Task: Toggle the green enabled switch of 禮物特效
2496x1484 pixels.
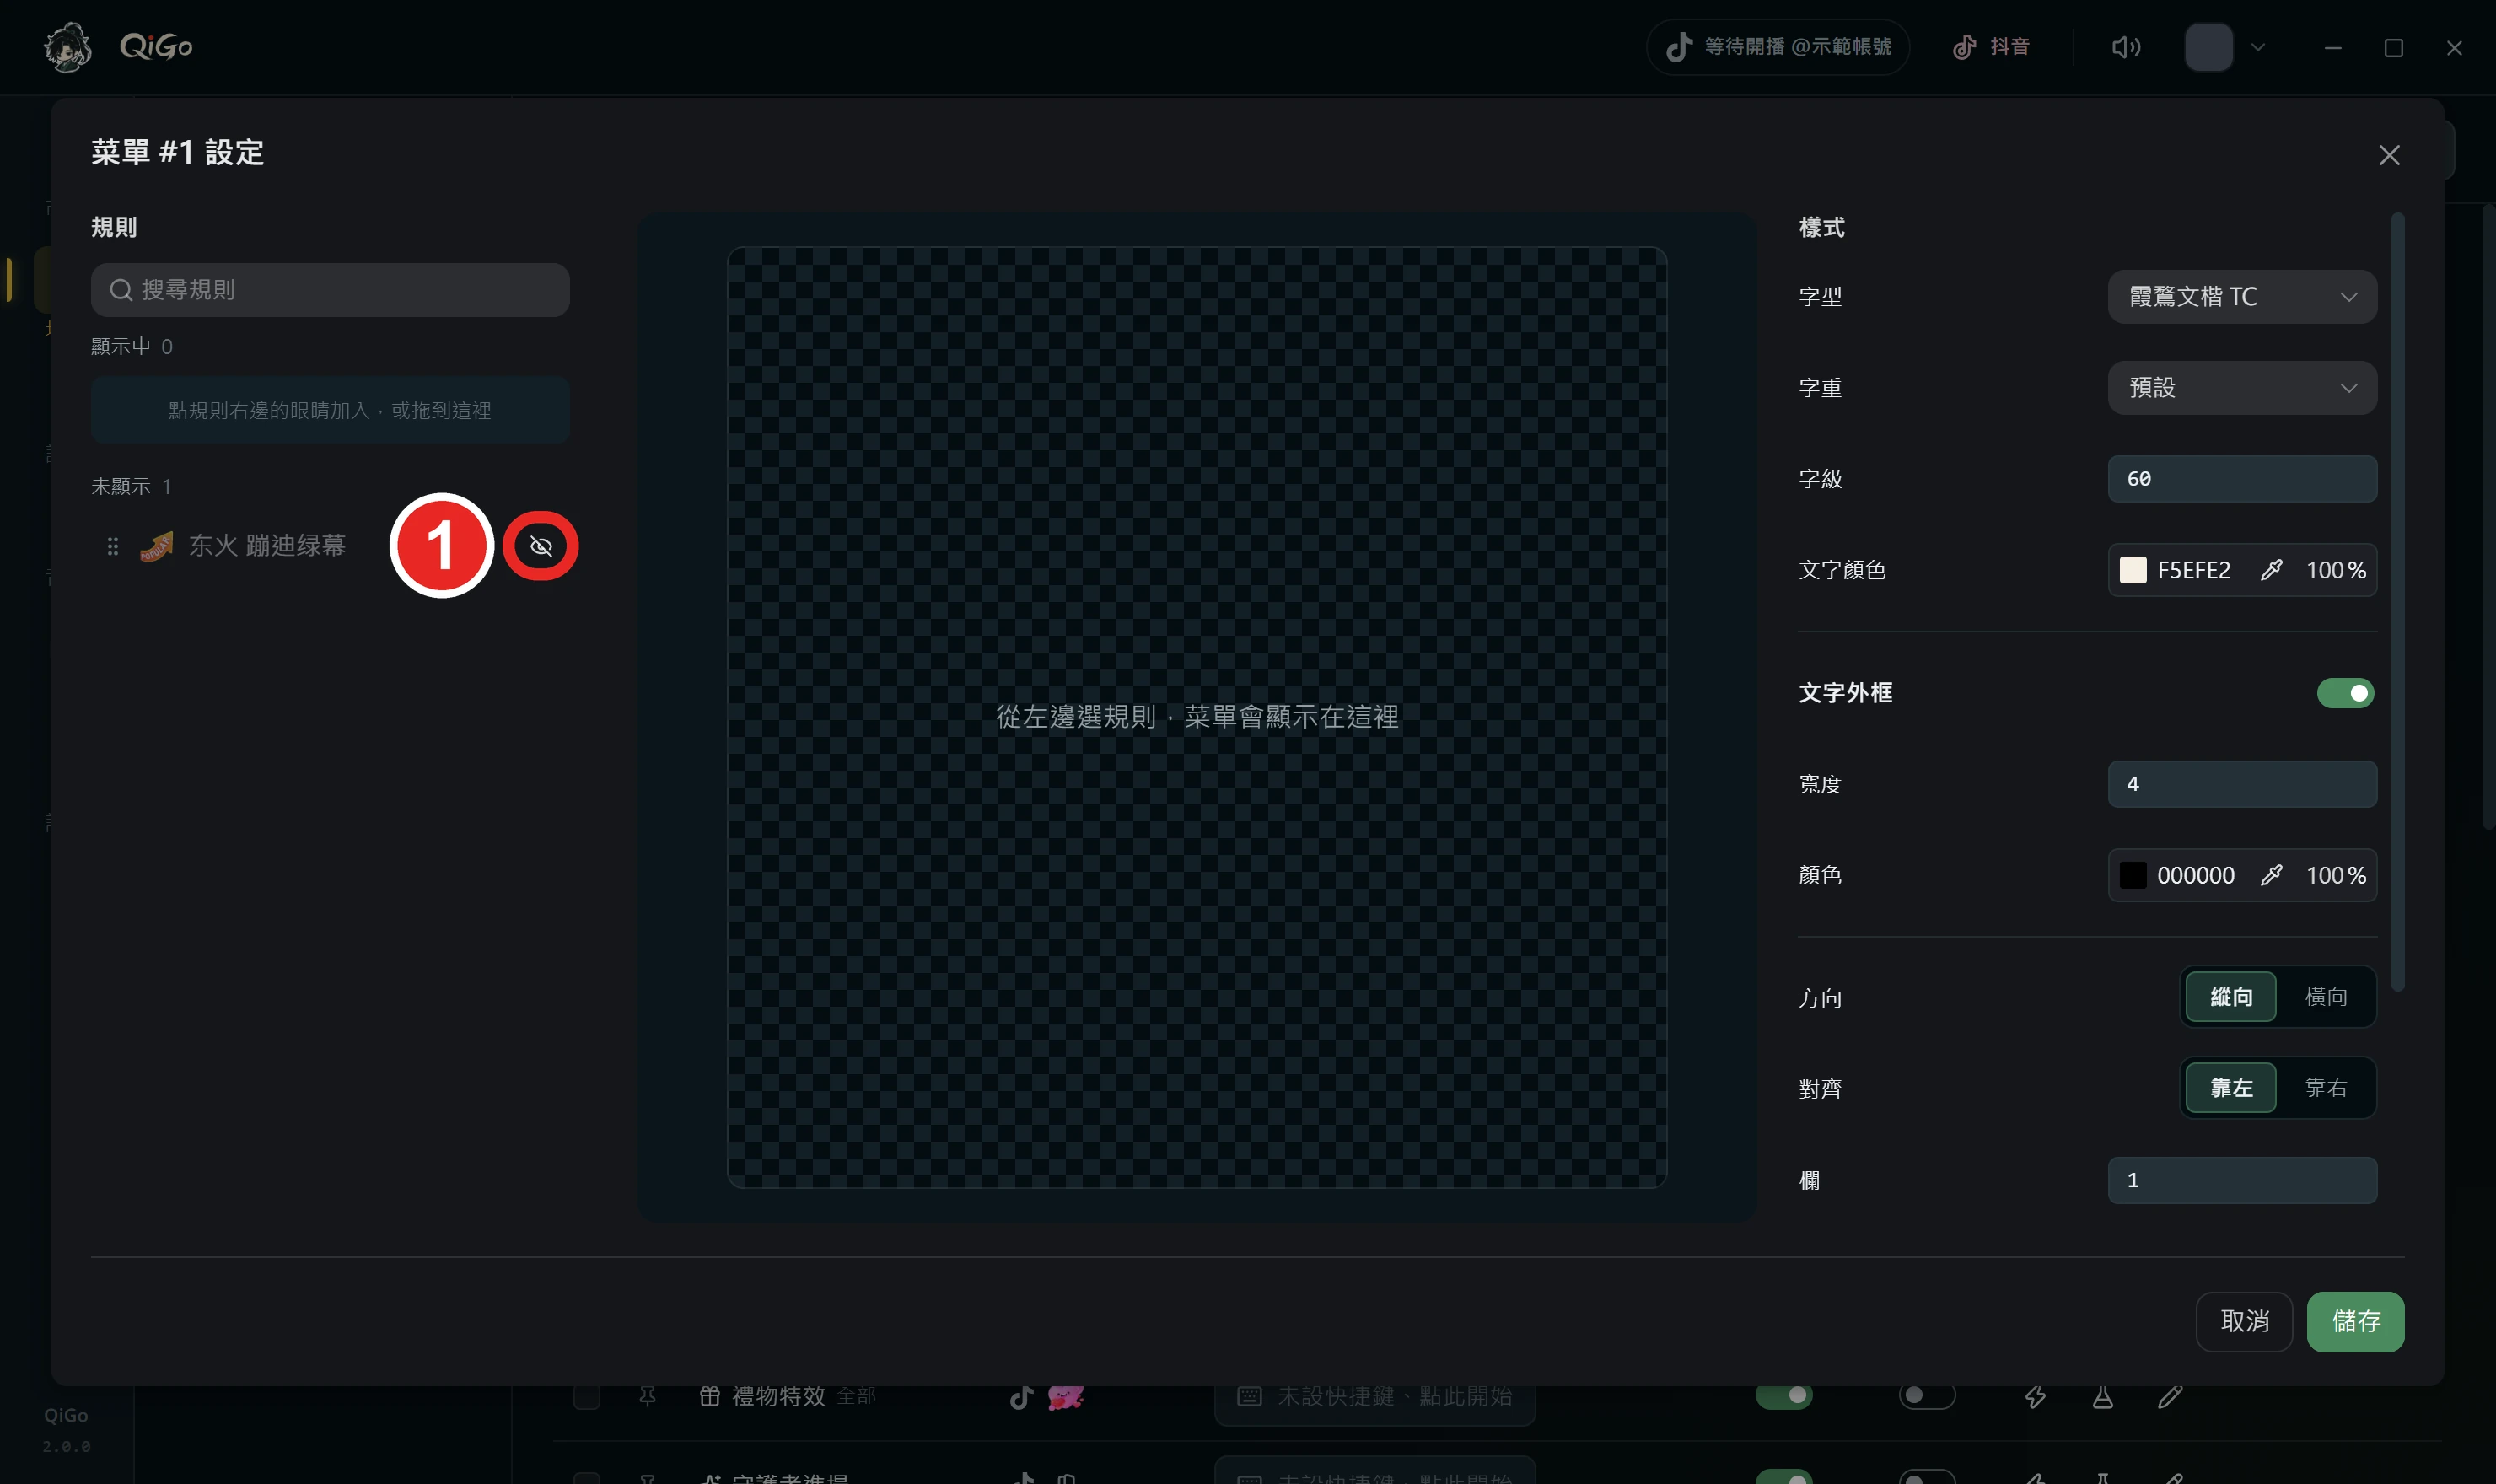Action: pos(1784,1396)
